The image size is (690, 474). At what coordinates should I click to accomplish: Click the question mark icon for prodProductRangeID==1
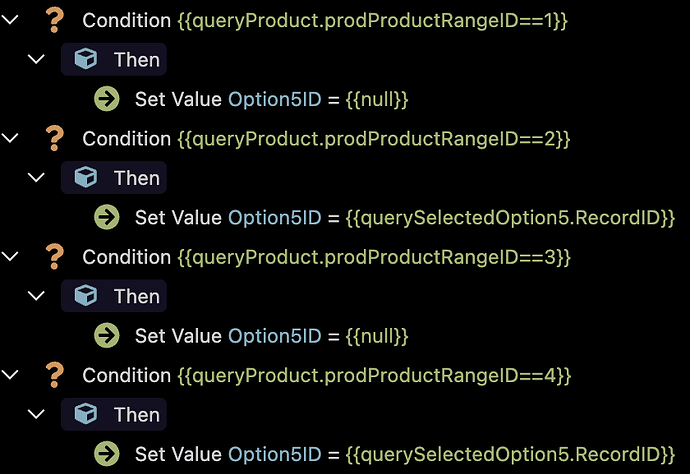(x=55, y=20)
